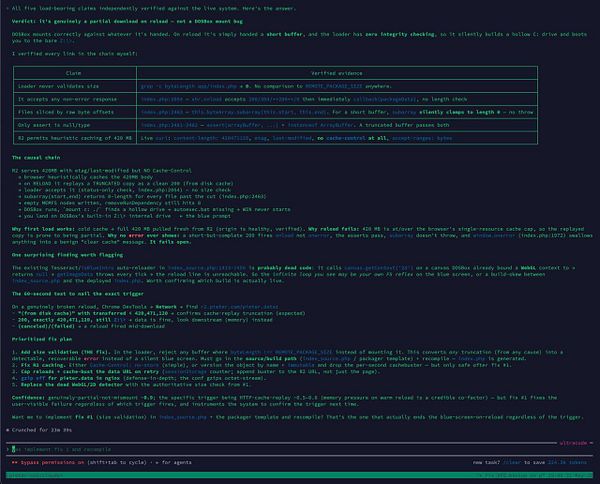Click the '(canceled)/(failed)' test outcome line
The image size is (600, 484).
[88, 326]
